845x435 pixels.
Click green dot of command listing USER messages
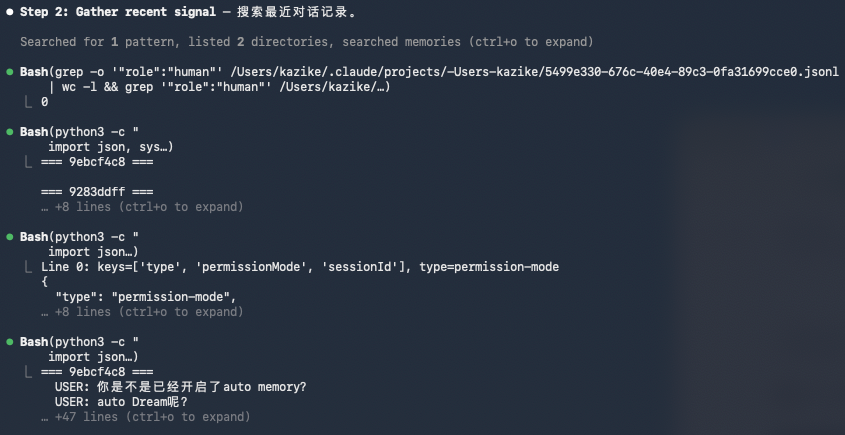9,342
